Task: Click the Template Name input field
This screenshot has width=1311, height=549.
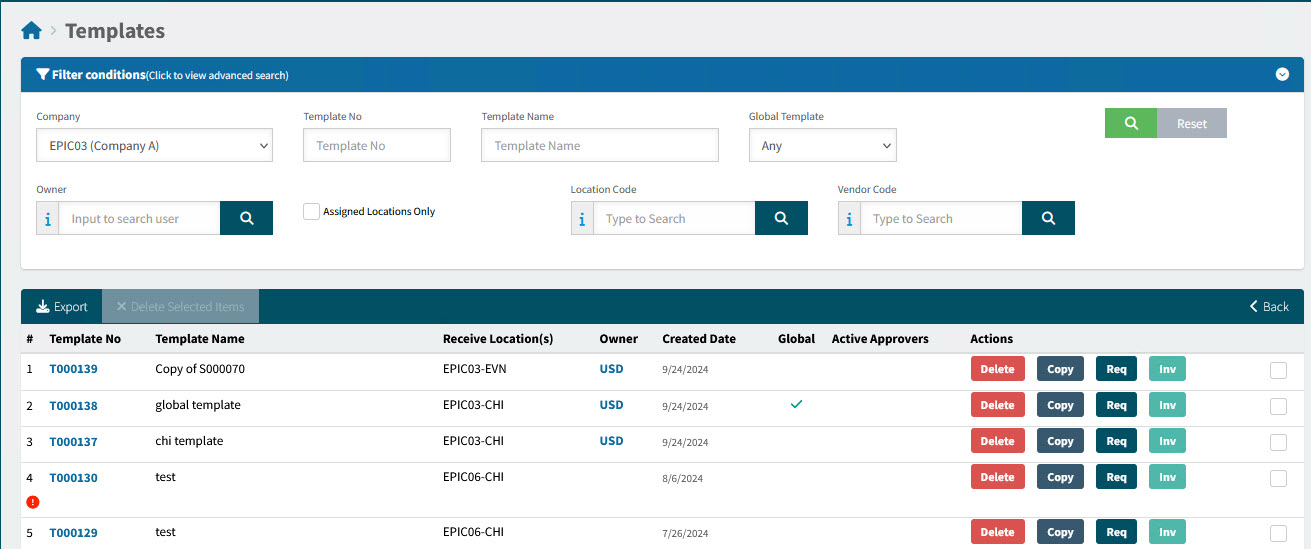Action: tap(599, 146)
